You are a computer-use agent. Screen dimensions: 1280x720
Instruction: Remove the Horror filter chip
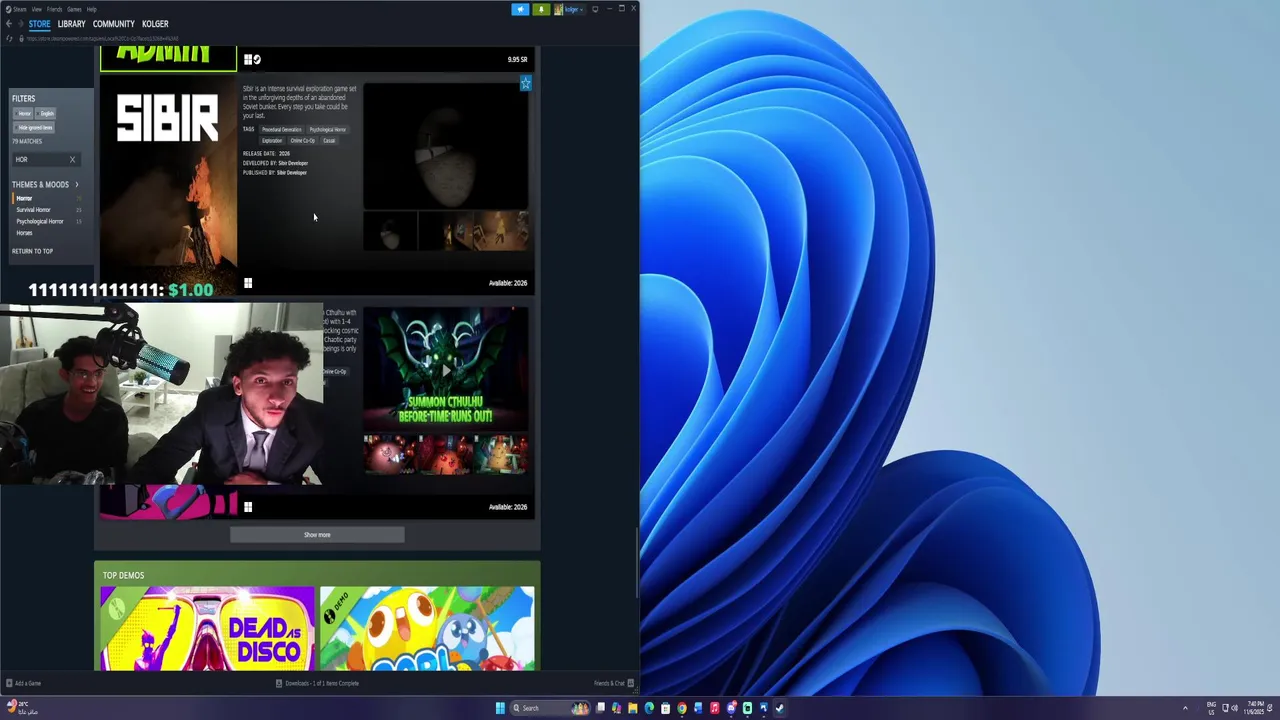25,114
